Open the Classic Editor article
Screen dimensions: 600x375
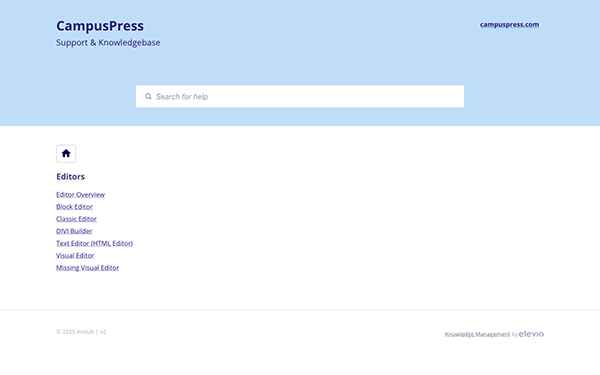(76, 219)
